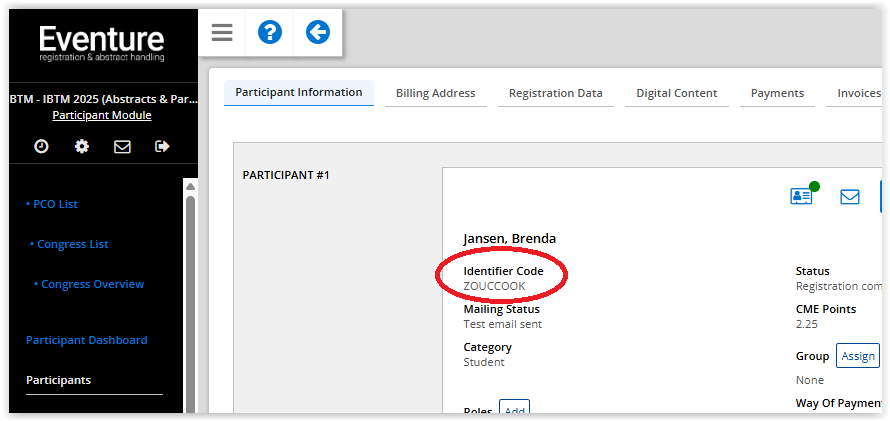Open the Participant Dashboard

point(86,340)
